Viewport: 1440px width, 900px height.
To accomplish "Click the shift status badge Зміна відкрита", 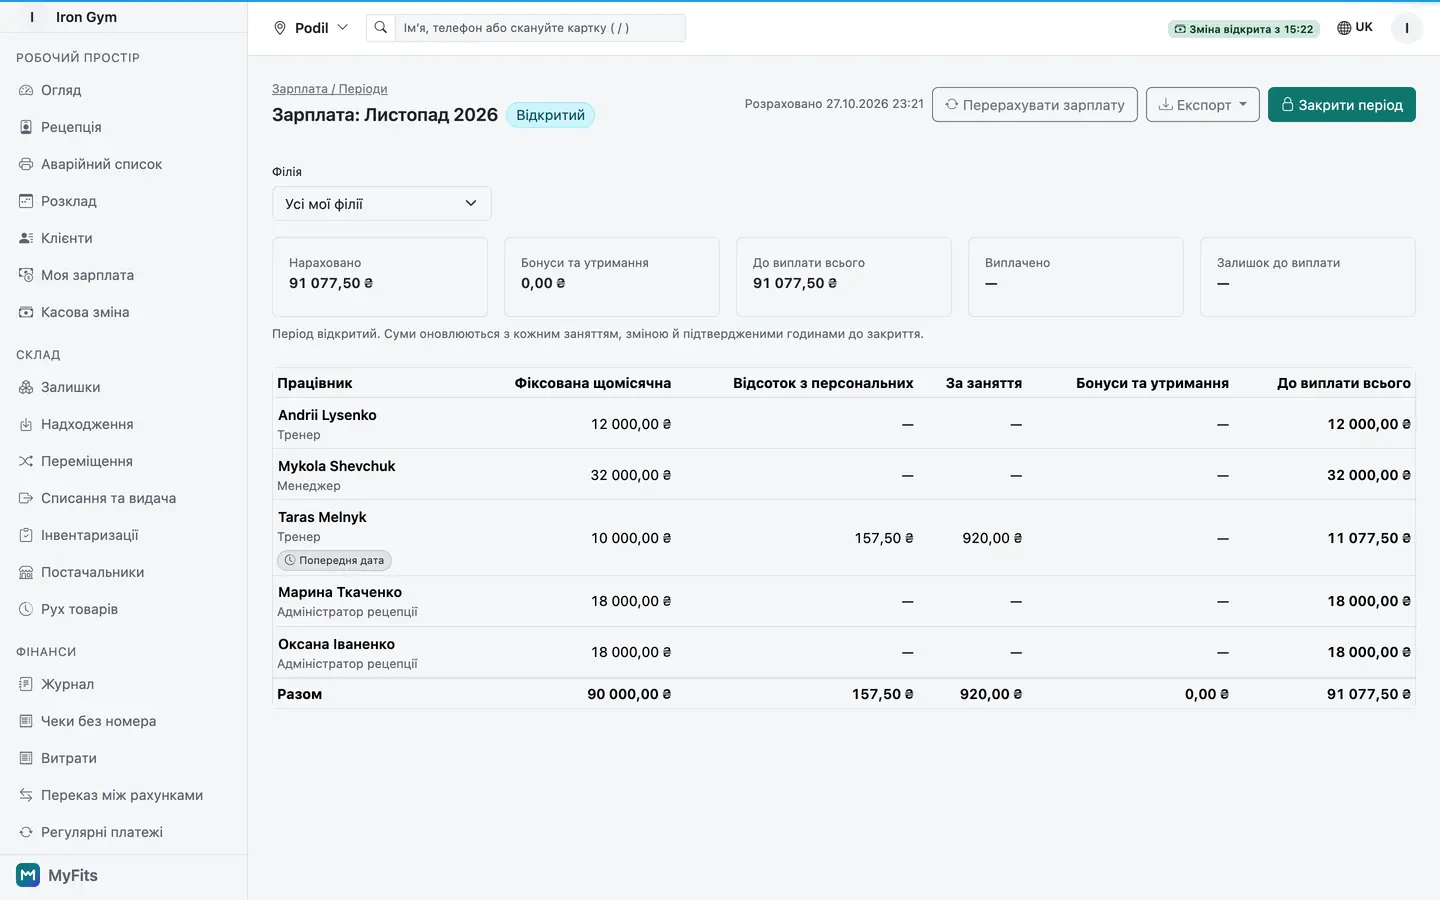I will [x=1243, y=29].
